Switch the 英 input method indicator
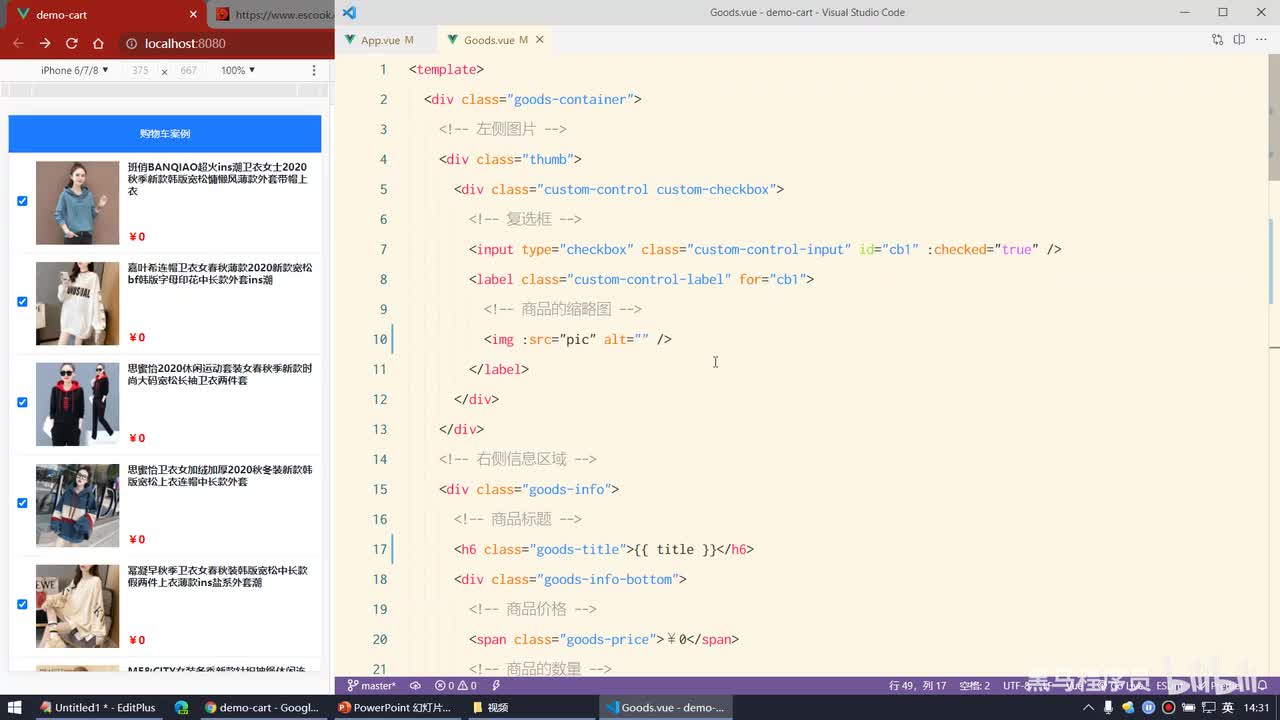 pyautogui.click(x=1227, y=707)
